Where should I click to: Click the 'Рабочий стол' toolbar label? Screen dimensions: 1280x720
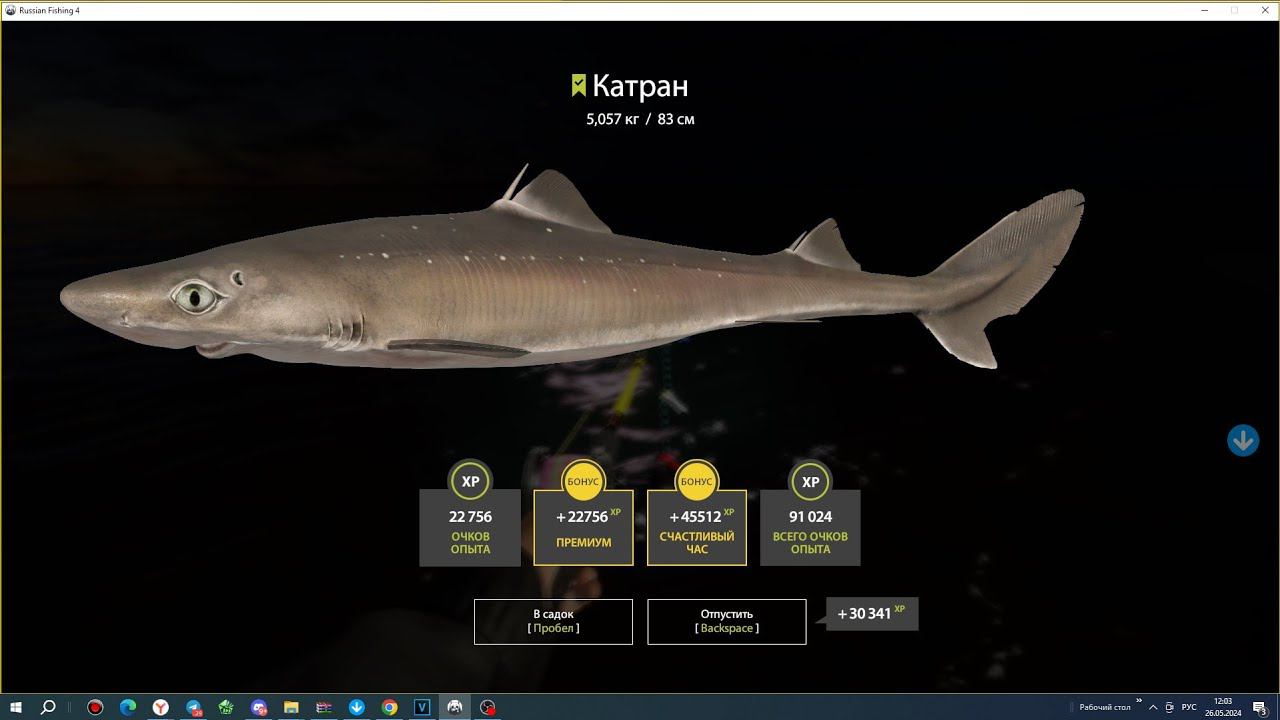coord(1105,707)
